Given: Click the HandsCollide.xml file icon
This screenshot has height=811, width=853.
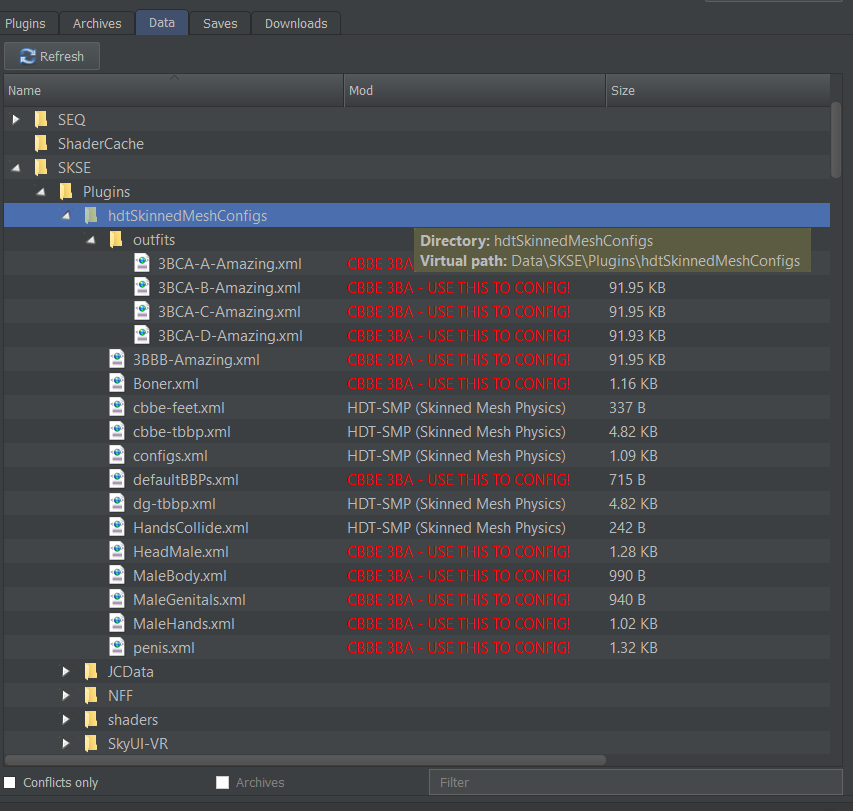Looking at the screenshot, I should pos(117,527).
